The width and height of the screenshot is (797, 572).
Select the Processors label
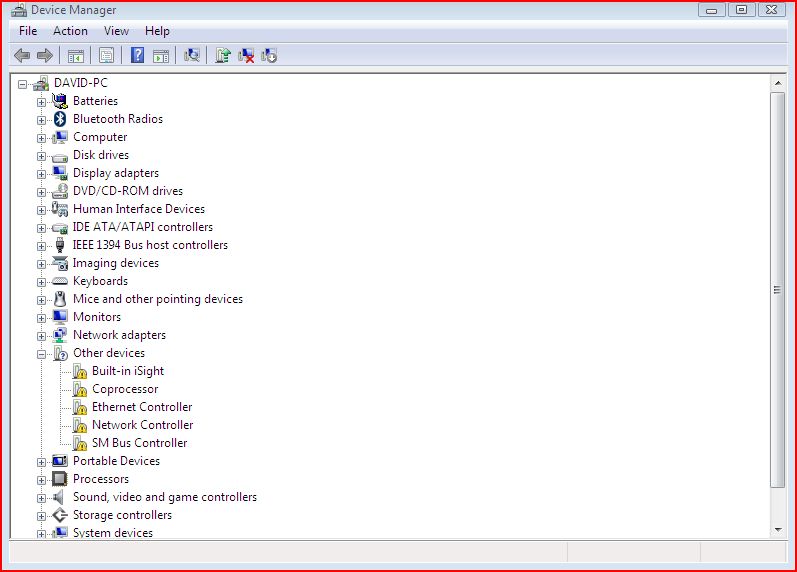(x=101, y=479)
